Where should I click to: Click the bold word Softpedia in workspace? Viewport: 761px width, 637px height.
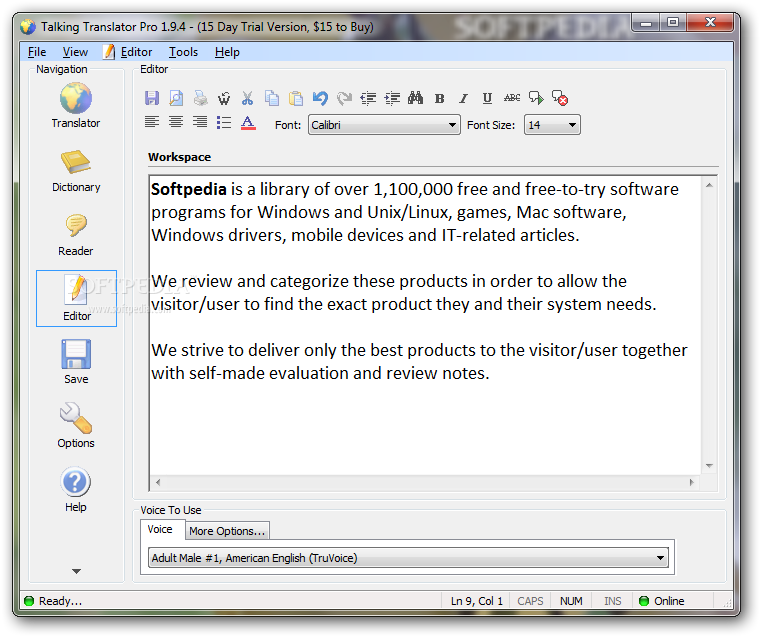188,189
